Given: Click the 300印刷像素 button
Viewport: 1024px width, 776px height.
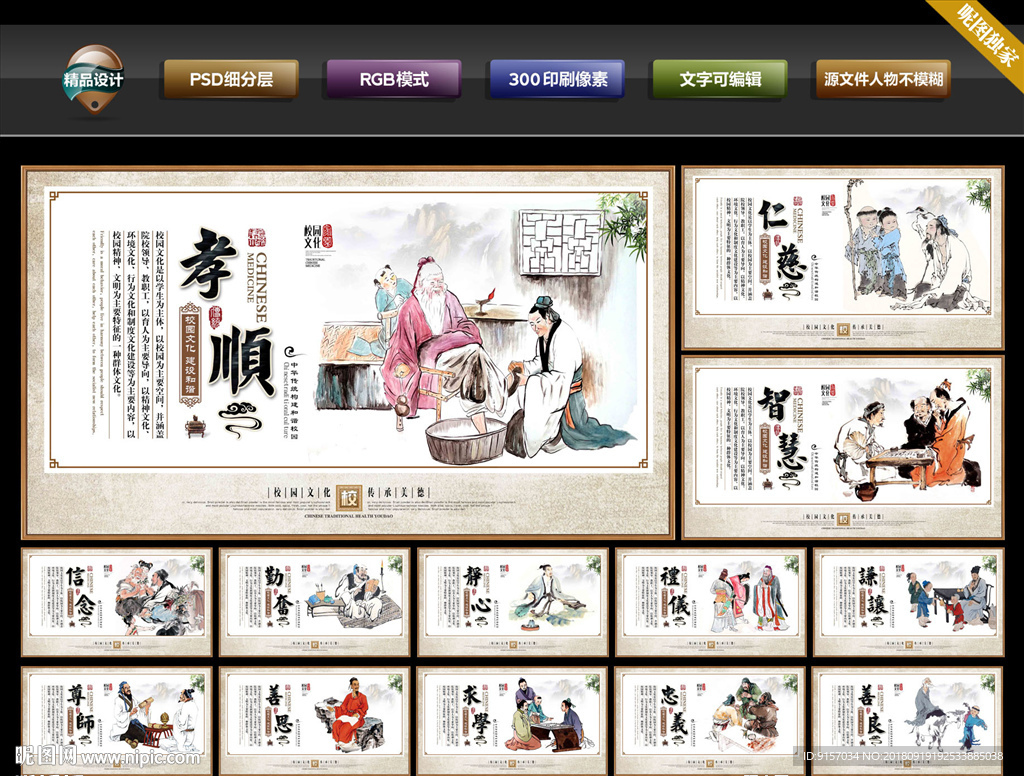Looking at the screenshot, I should point(557,79).
